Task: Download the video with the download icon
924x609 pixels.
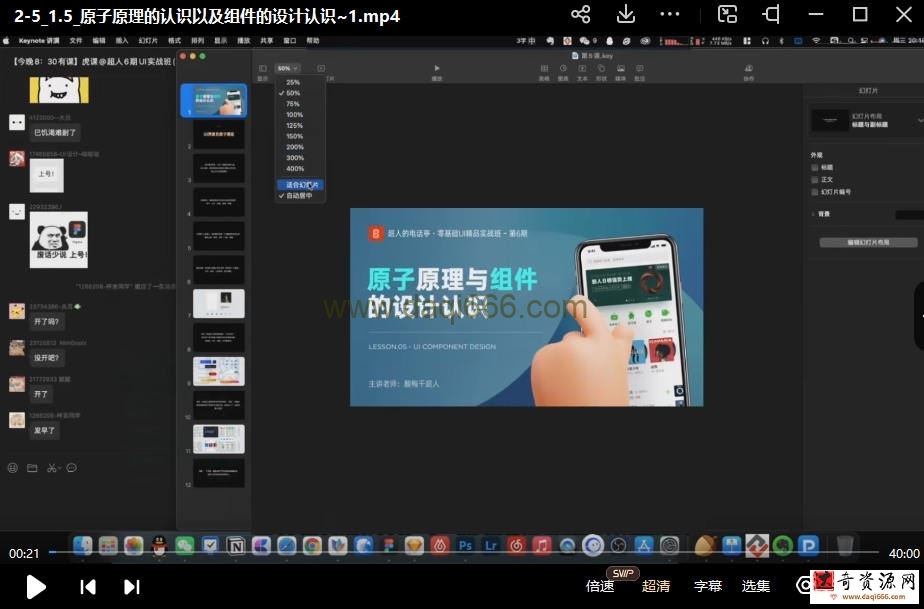Action: click(625, 15)
